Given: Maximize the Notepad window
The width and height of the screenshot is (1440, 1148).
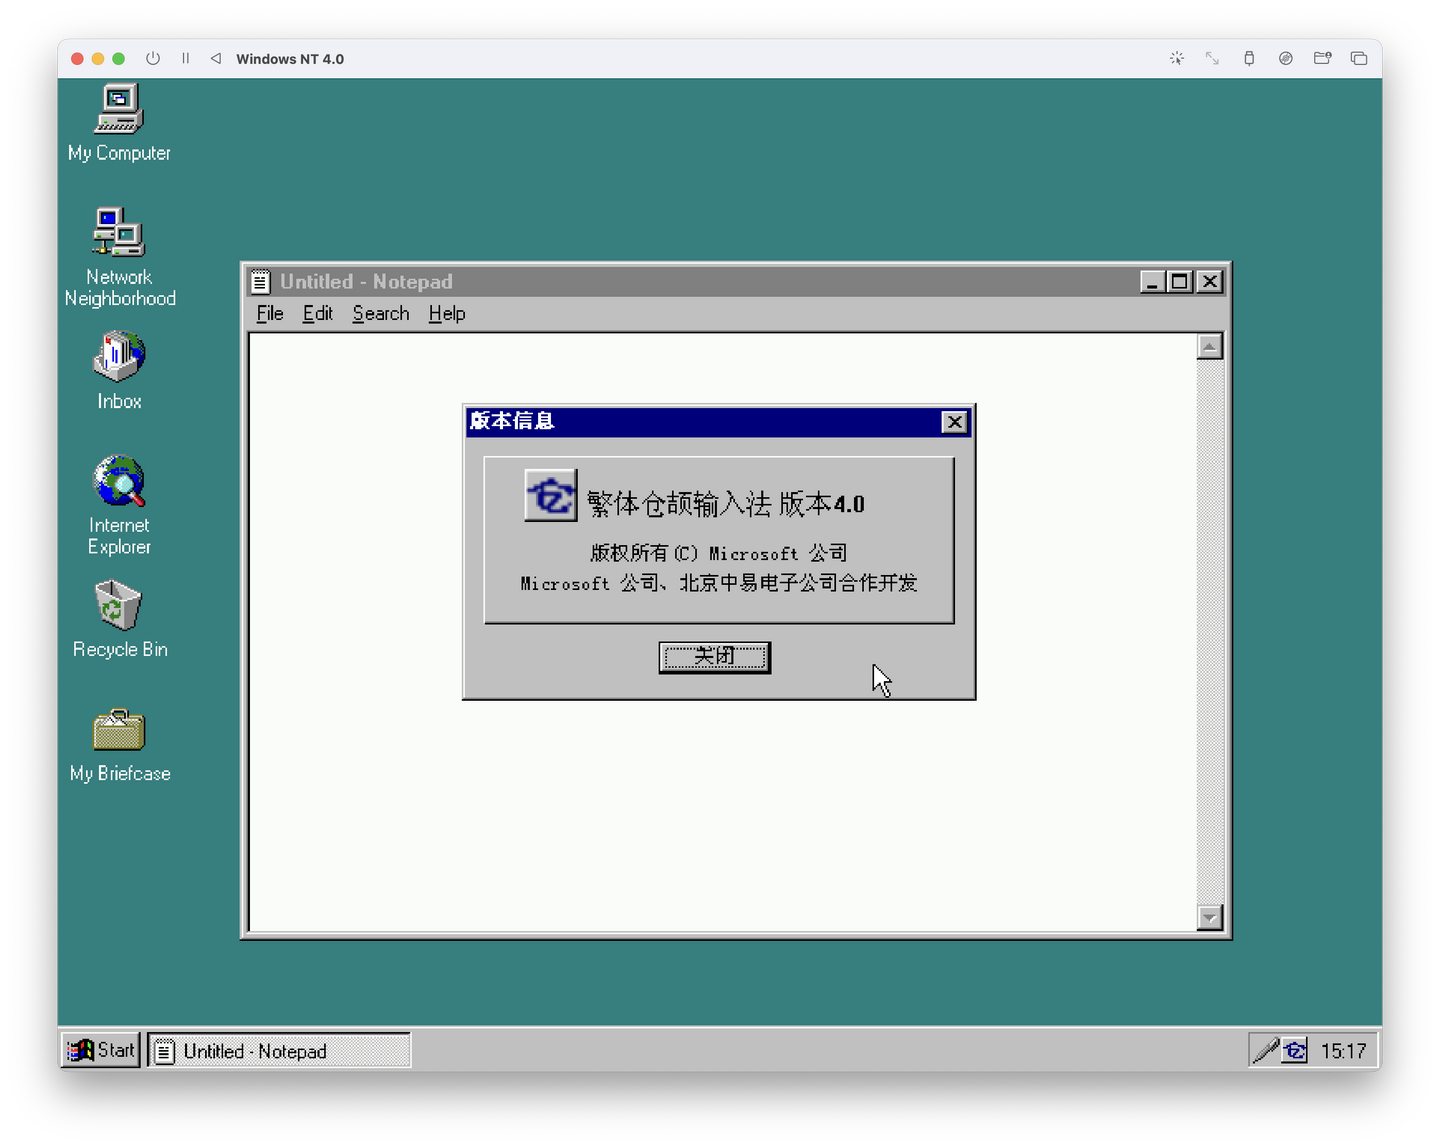Looking at the screenshot, I should [x=1180, y=282].
